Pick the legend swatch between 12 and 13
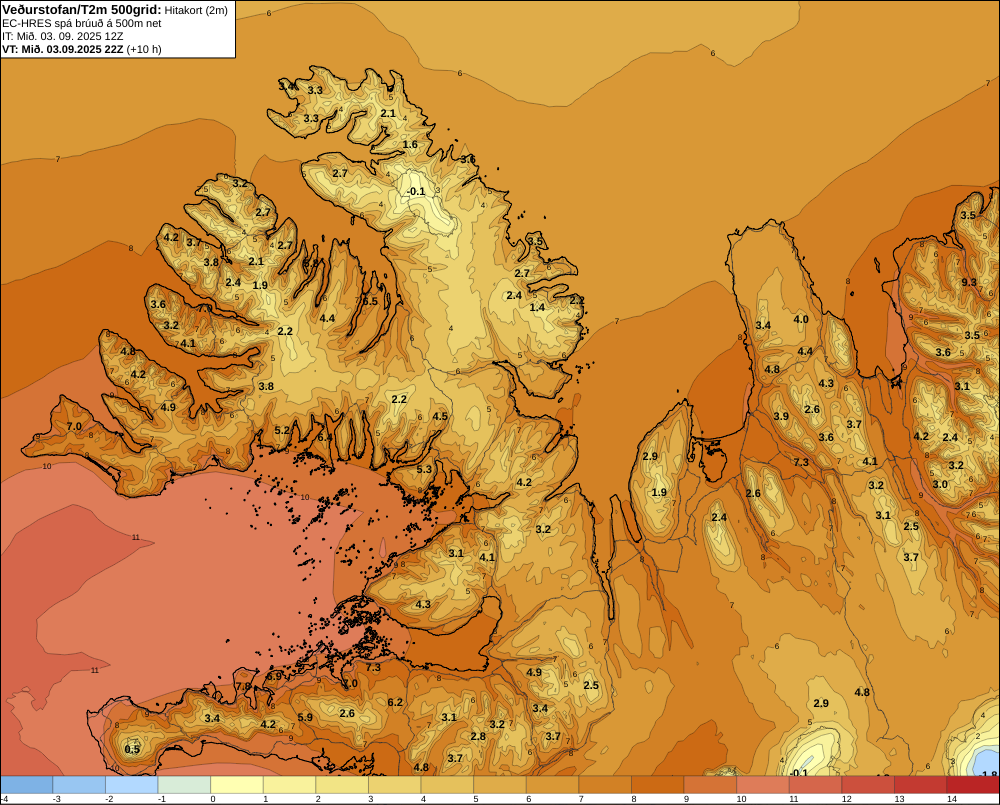1000x805 pixels. click(868, 785)
